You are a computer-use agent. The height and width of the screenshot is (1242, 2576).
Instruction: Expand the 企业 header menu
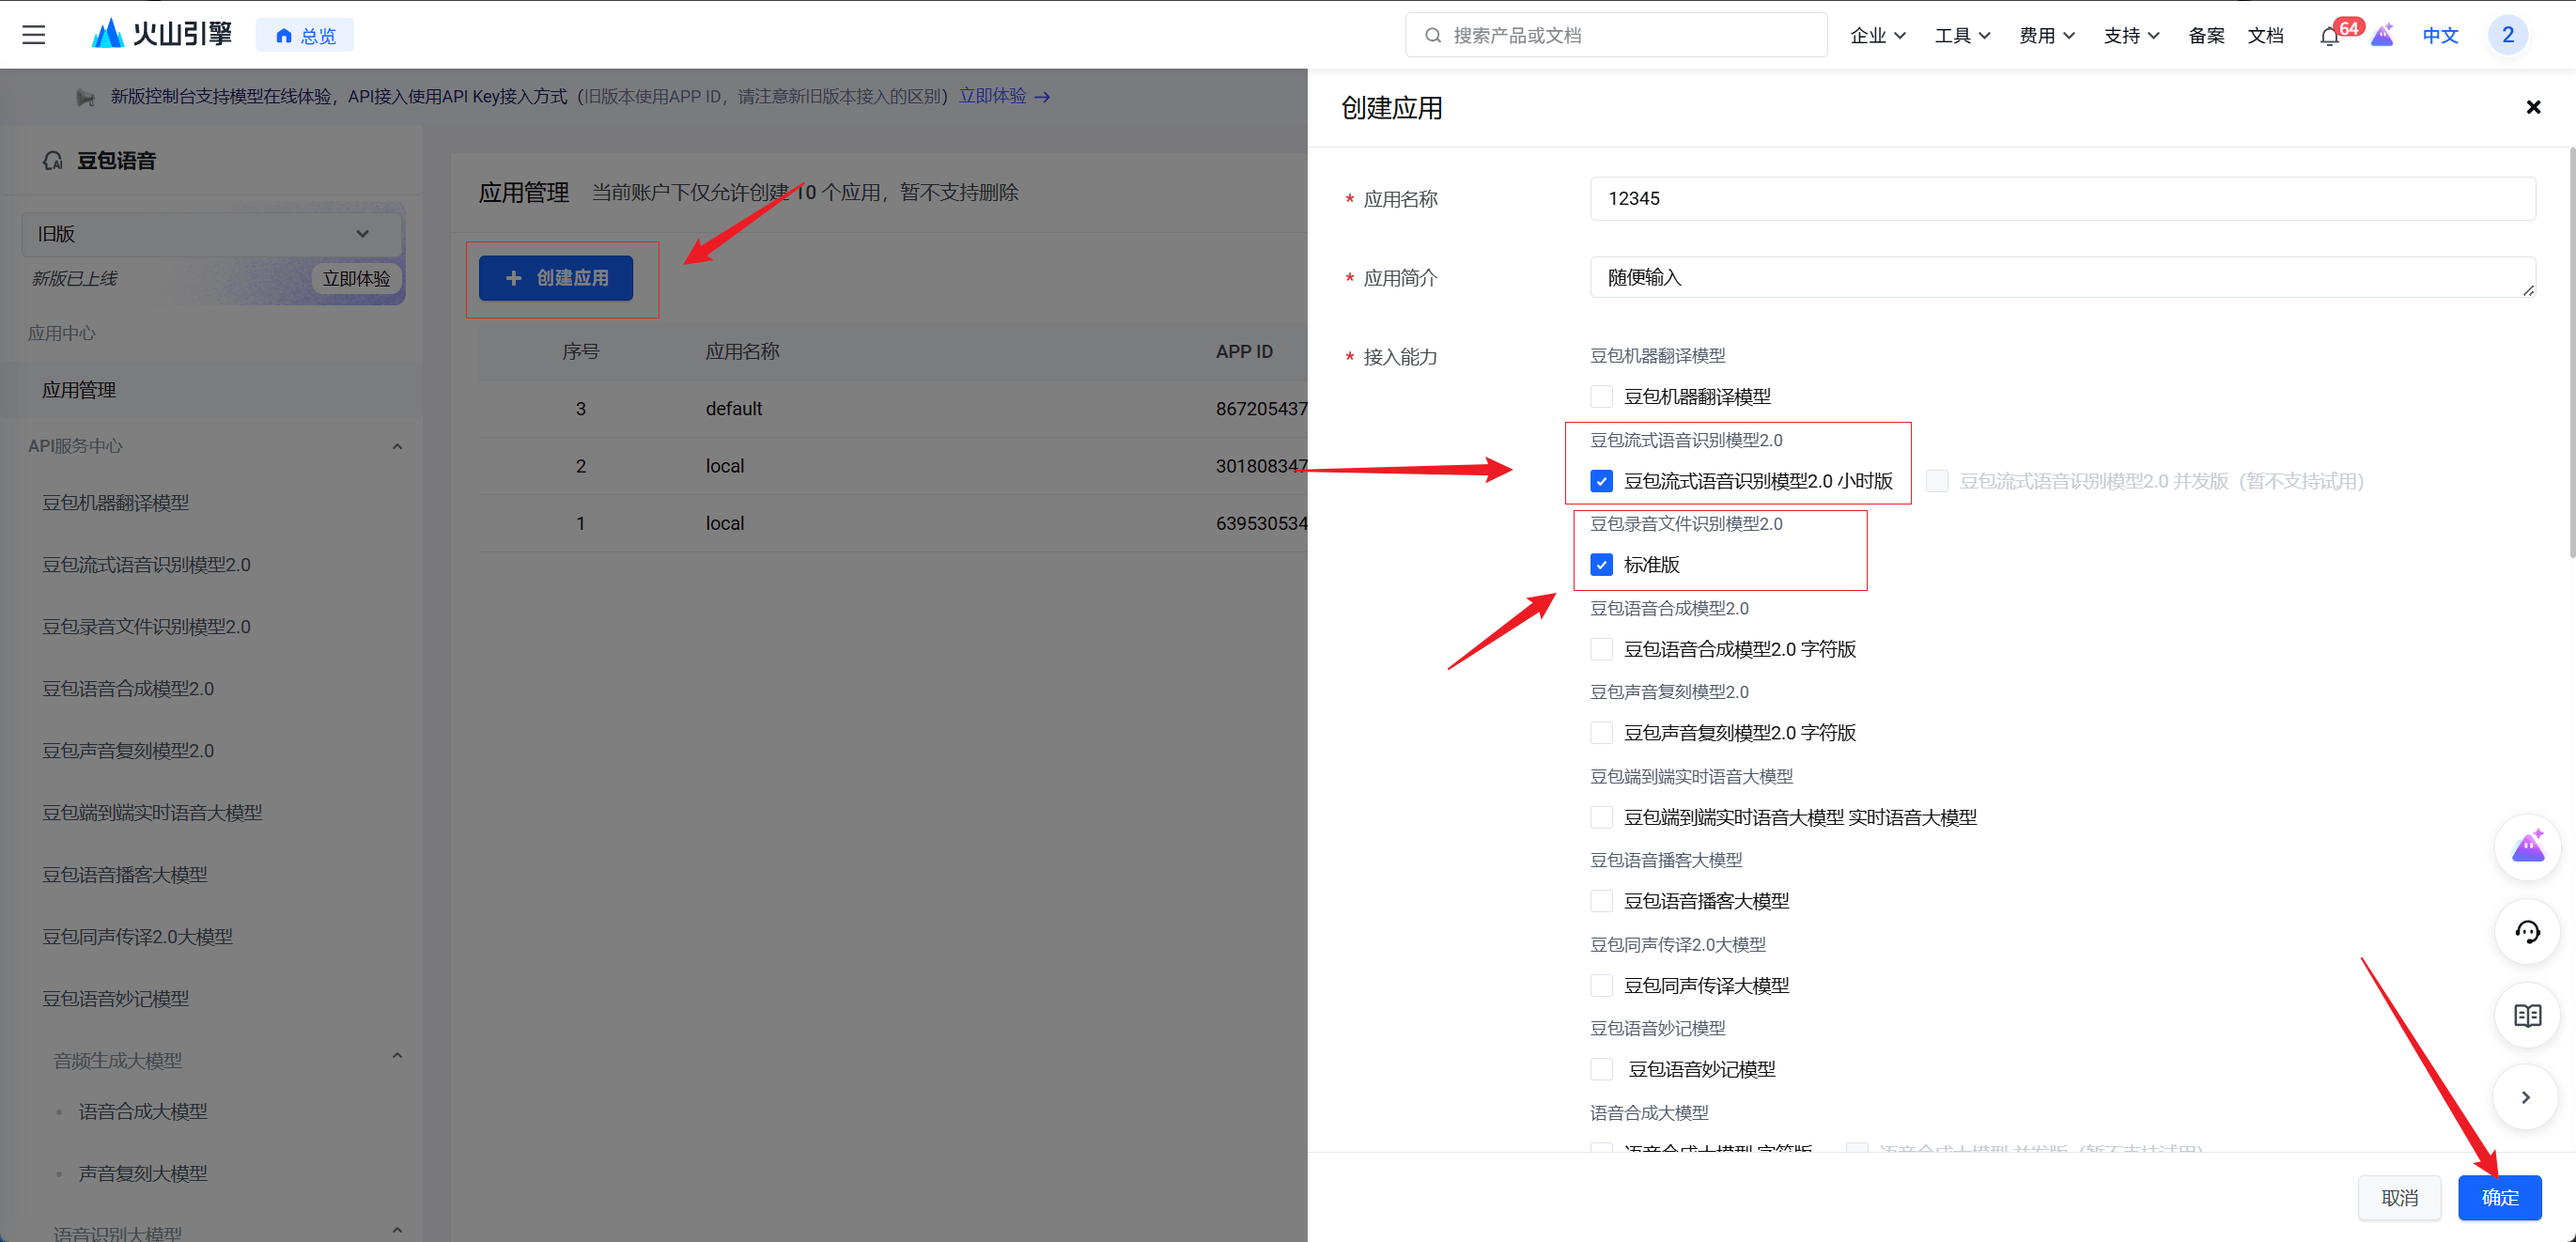pyautogui.click(x=1877, y=36)
